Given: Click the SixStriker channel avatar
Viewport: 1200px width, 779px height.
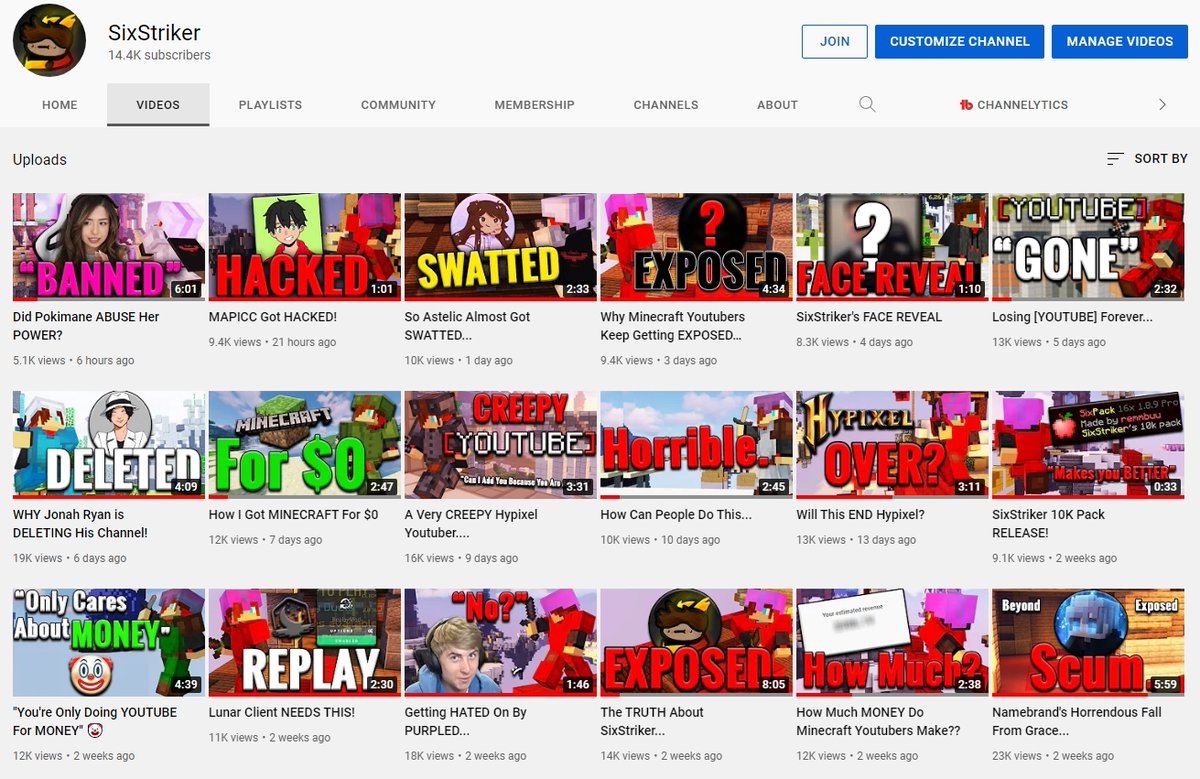Looking at the screenshot, I should [49, 40].
